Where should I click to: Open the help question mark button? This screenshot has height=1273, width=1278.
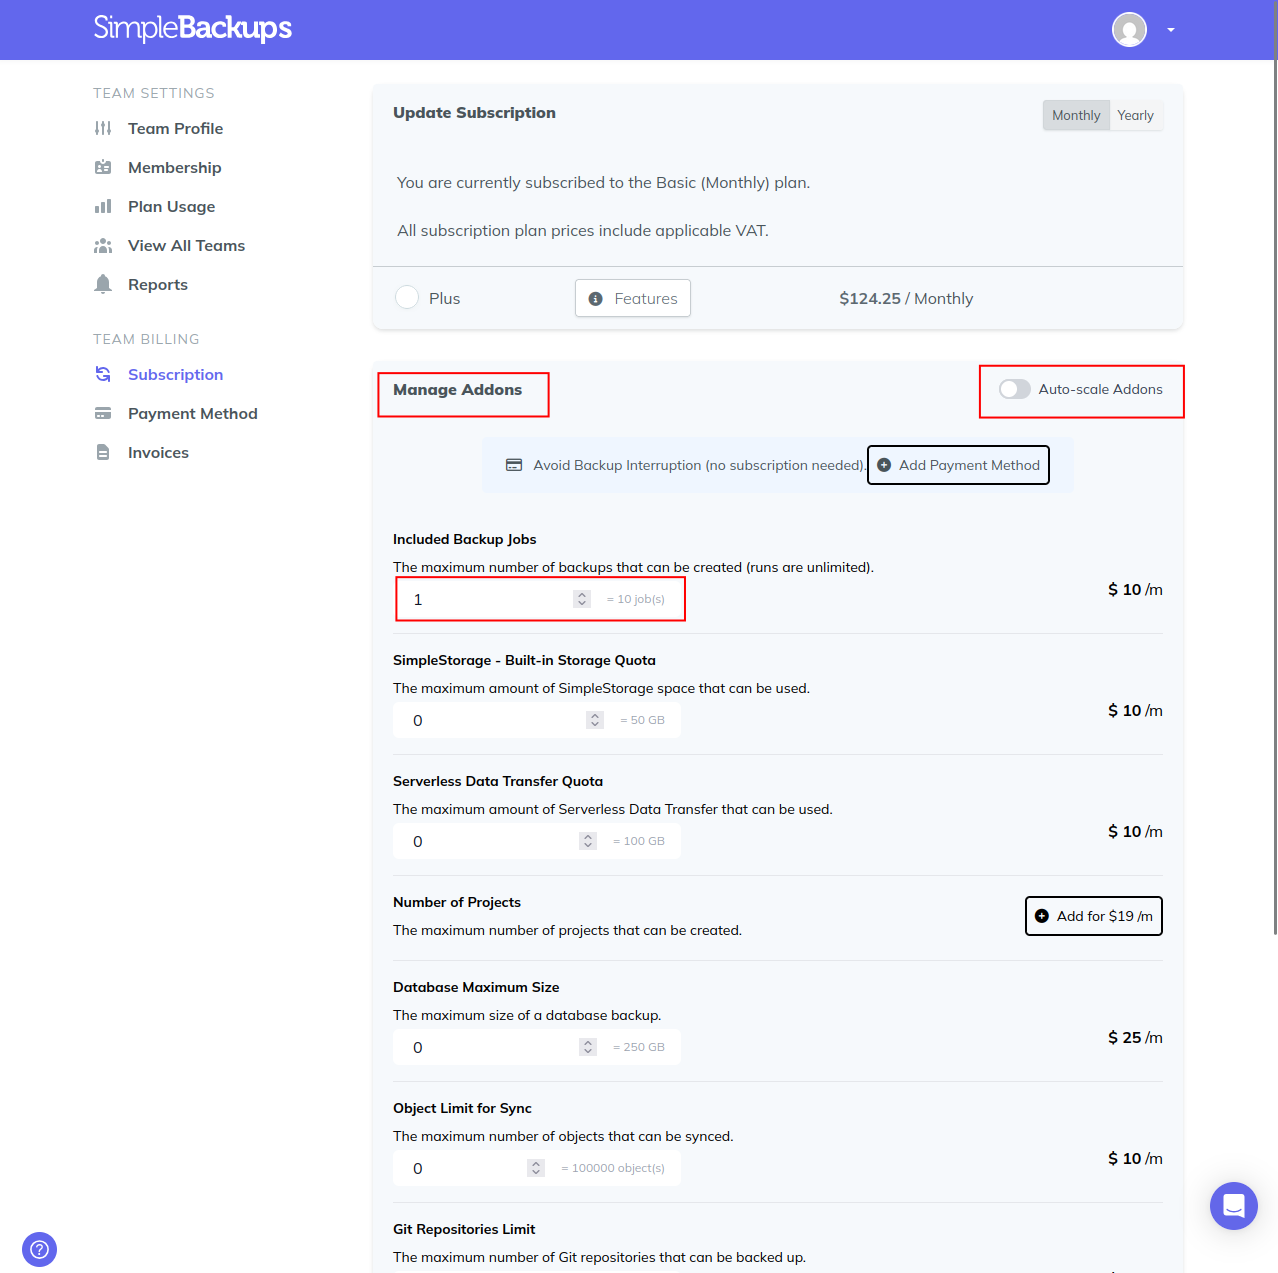tap(39, 1249)
